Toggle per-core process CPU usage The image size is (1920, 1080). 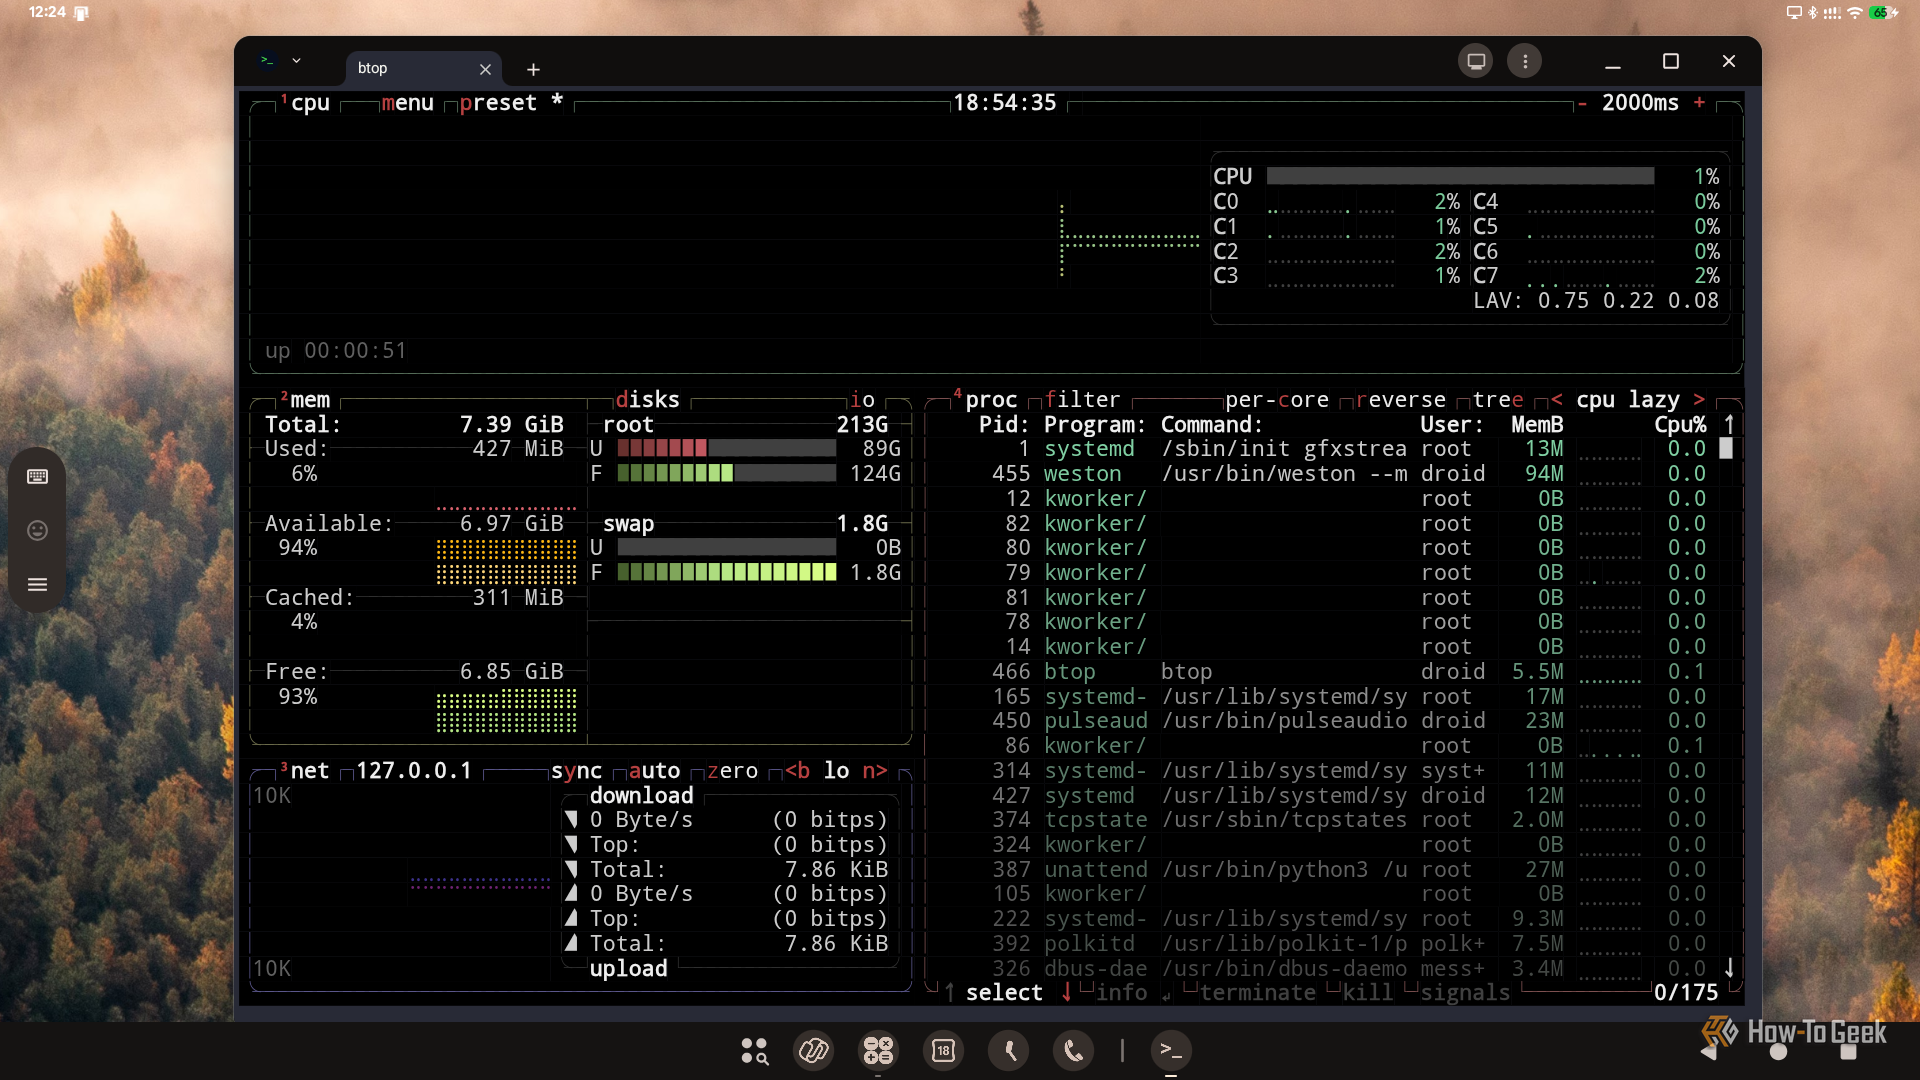pyautogui.click(x=1277, y=400)
